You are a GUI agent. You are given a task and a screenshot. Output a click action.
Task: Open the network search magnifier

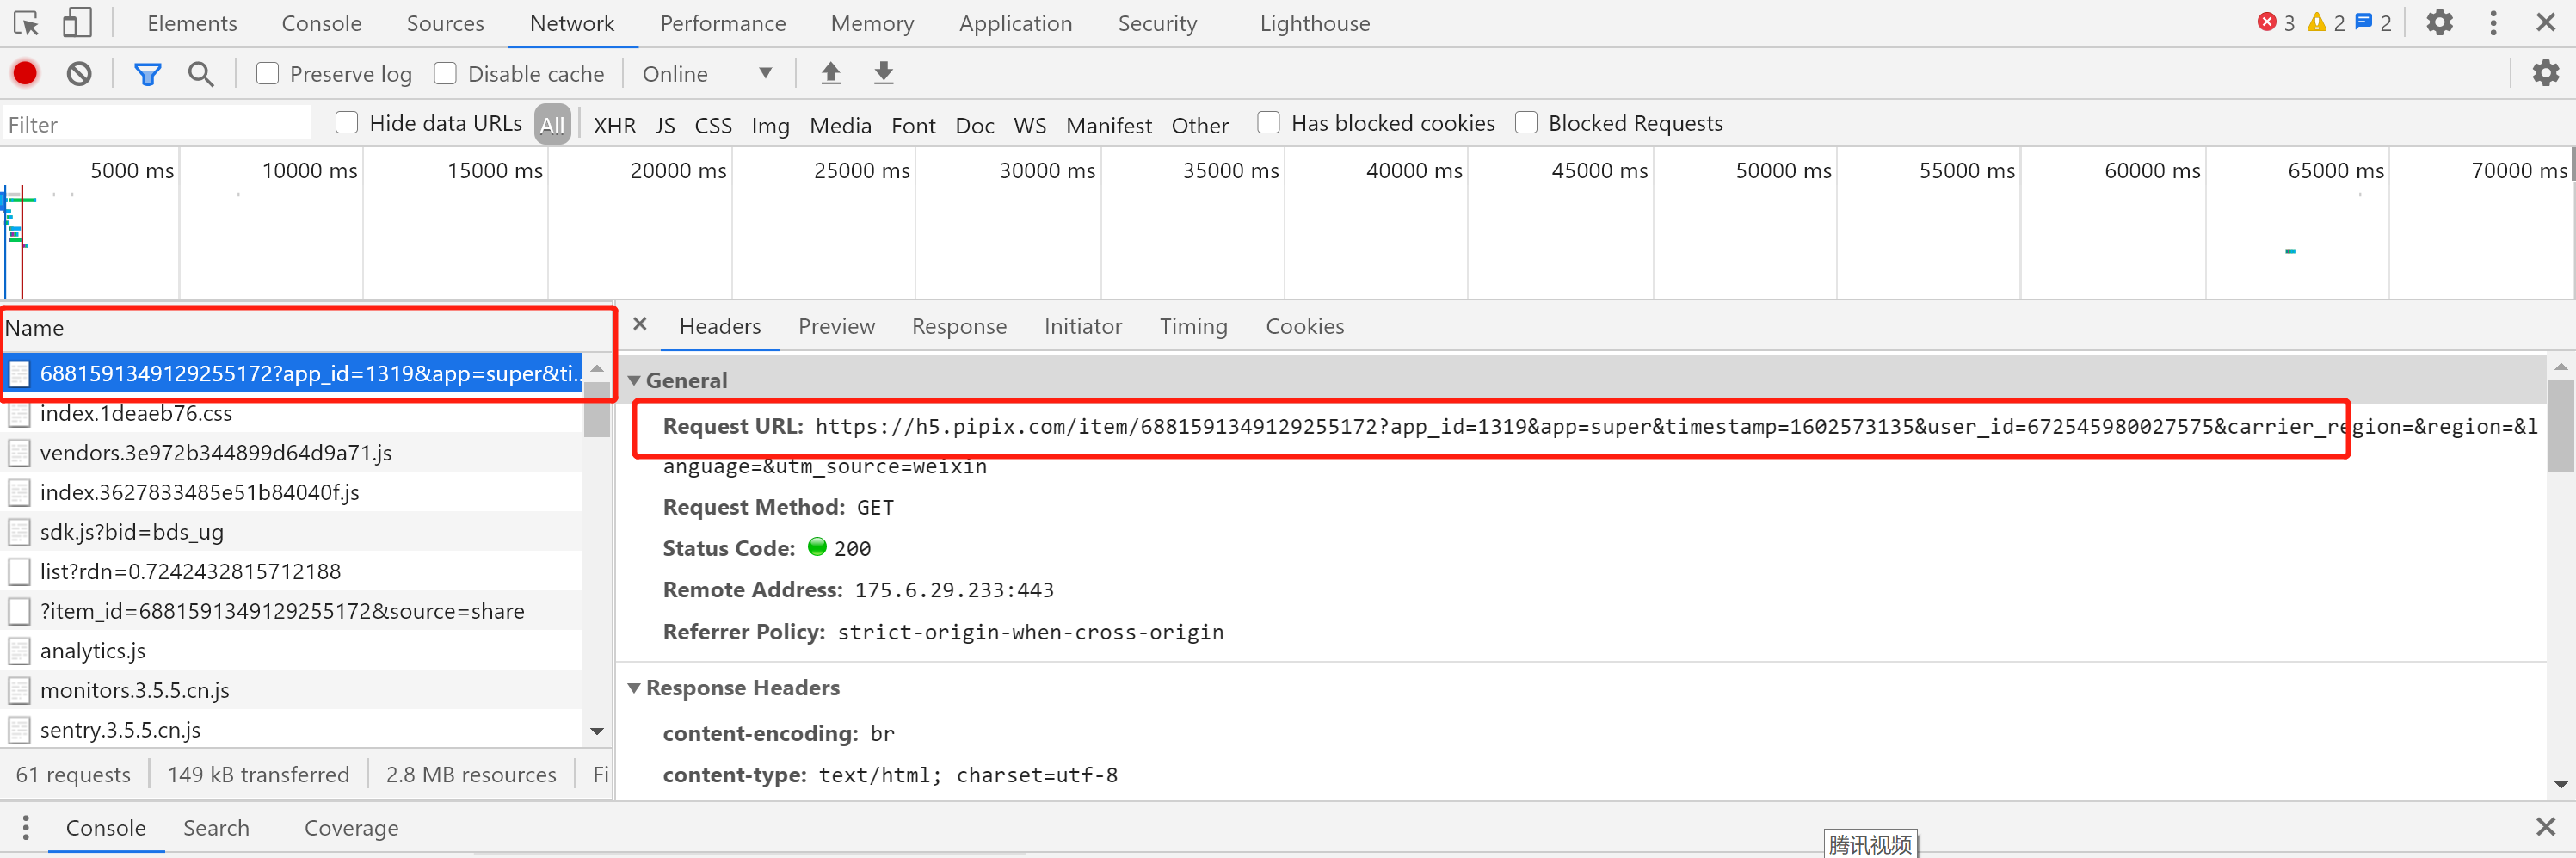[x=201, y=73]
